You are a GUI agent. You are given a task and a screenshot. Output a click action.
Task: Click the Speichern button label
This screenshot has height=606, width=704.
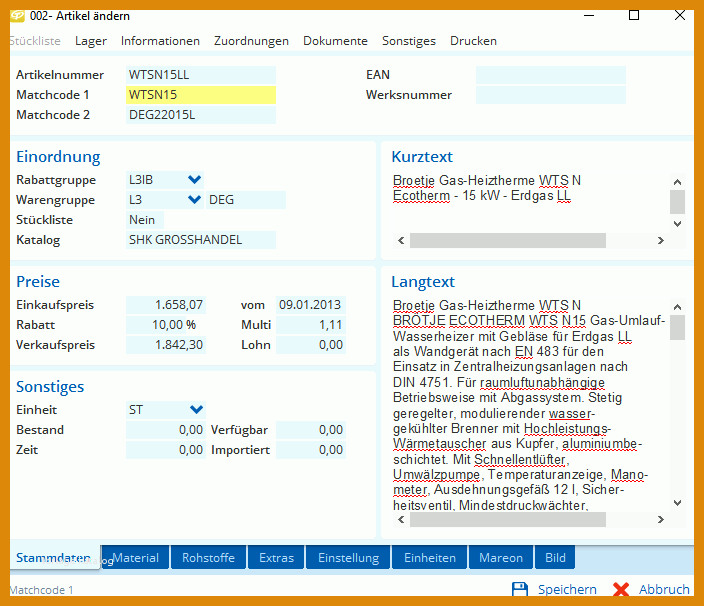coord(567,589)
